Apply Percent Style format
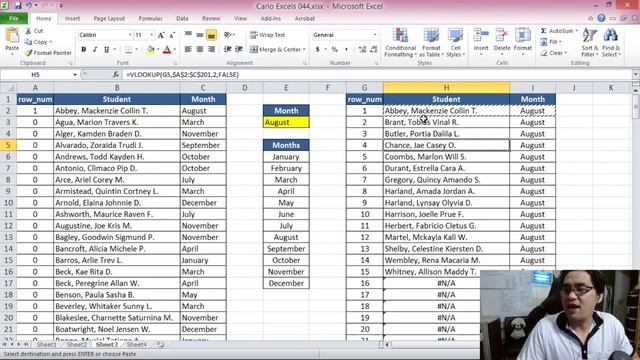640x360 pixels. click(335, 49)
